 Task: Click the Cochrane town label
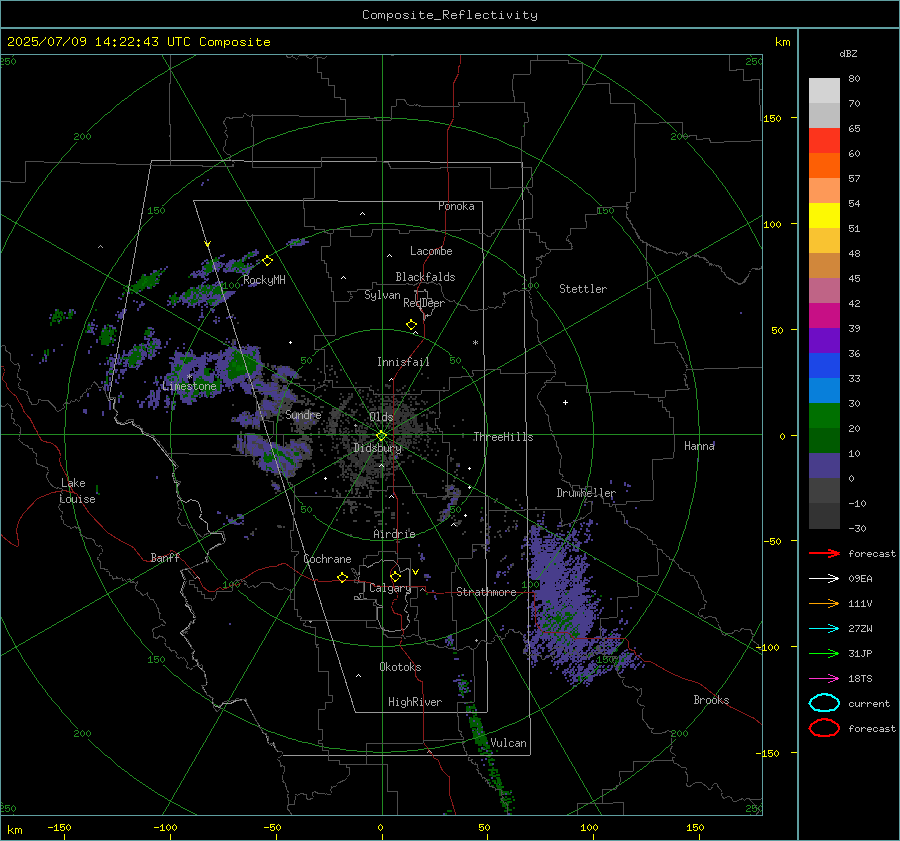pos(327,559)
